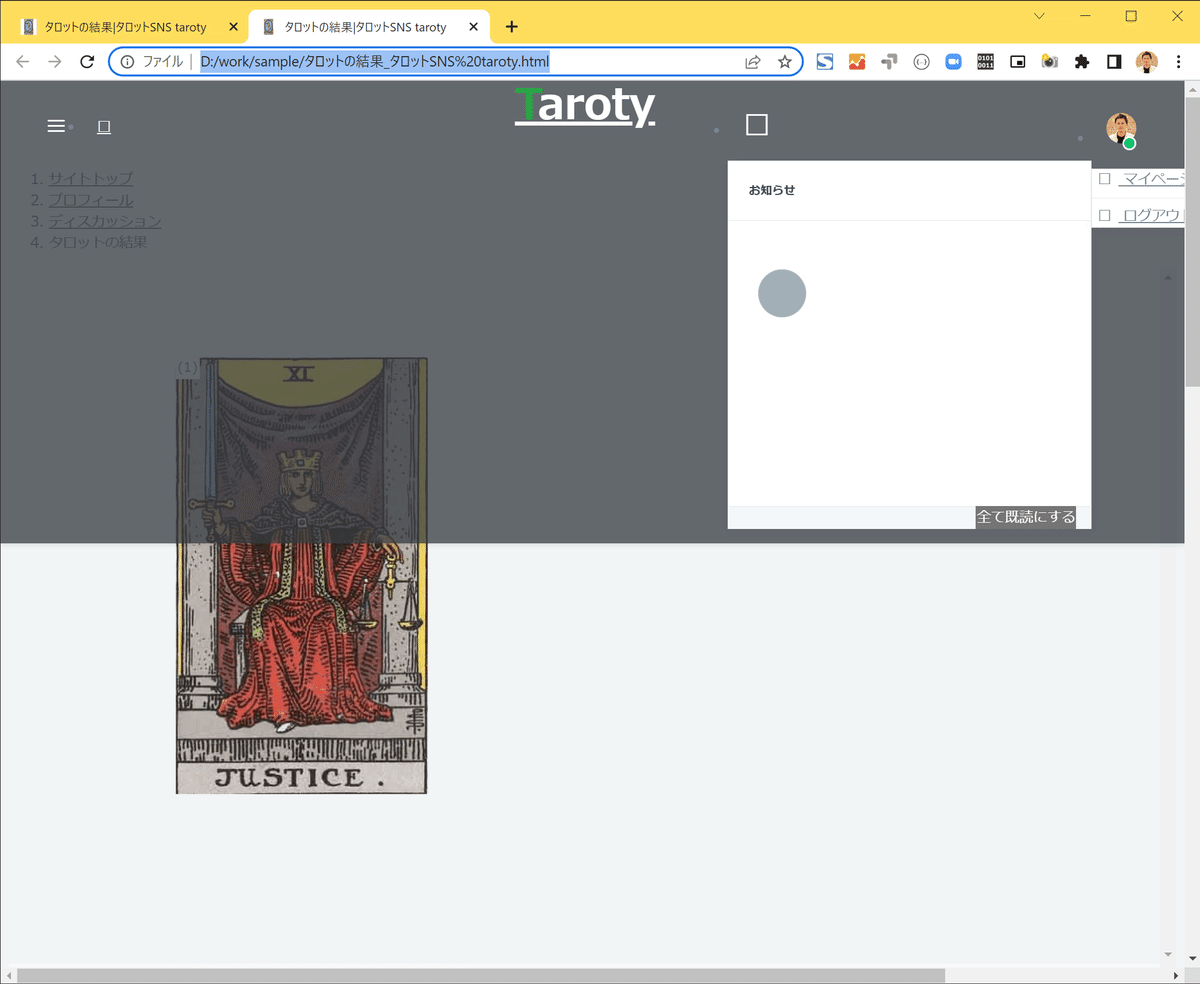
Task: Click the horizontal scrollbar thumb
Action: (481, 976)
